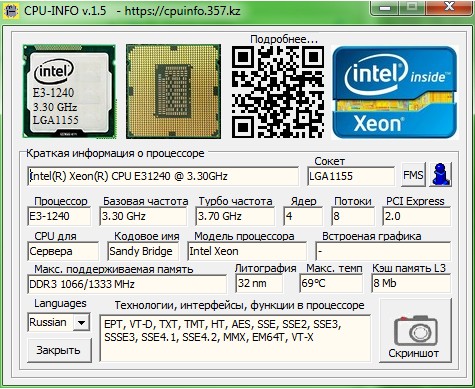Minimize the CPU-INFO window
The image size is (475, 389).
(x=386, y=7)
